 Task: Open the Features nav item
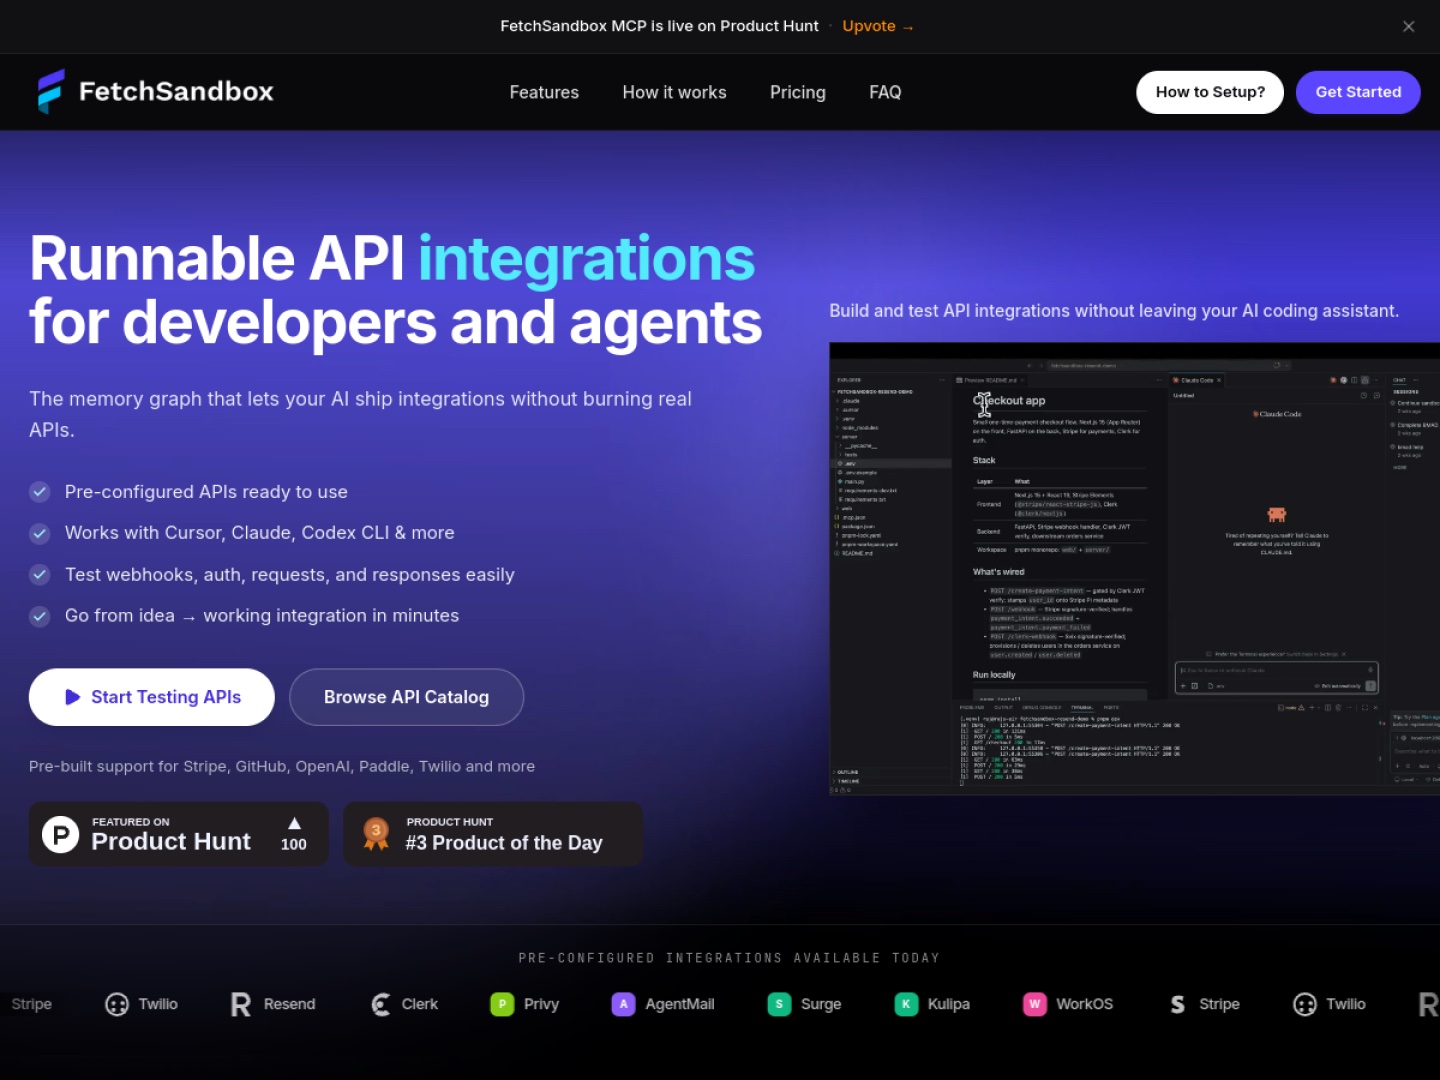coord(544,92)
